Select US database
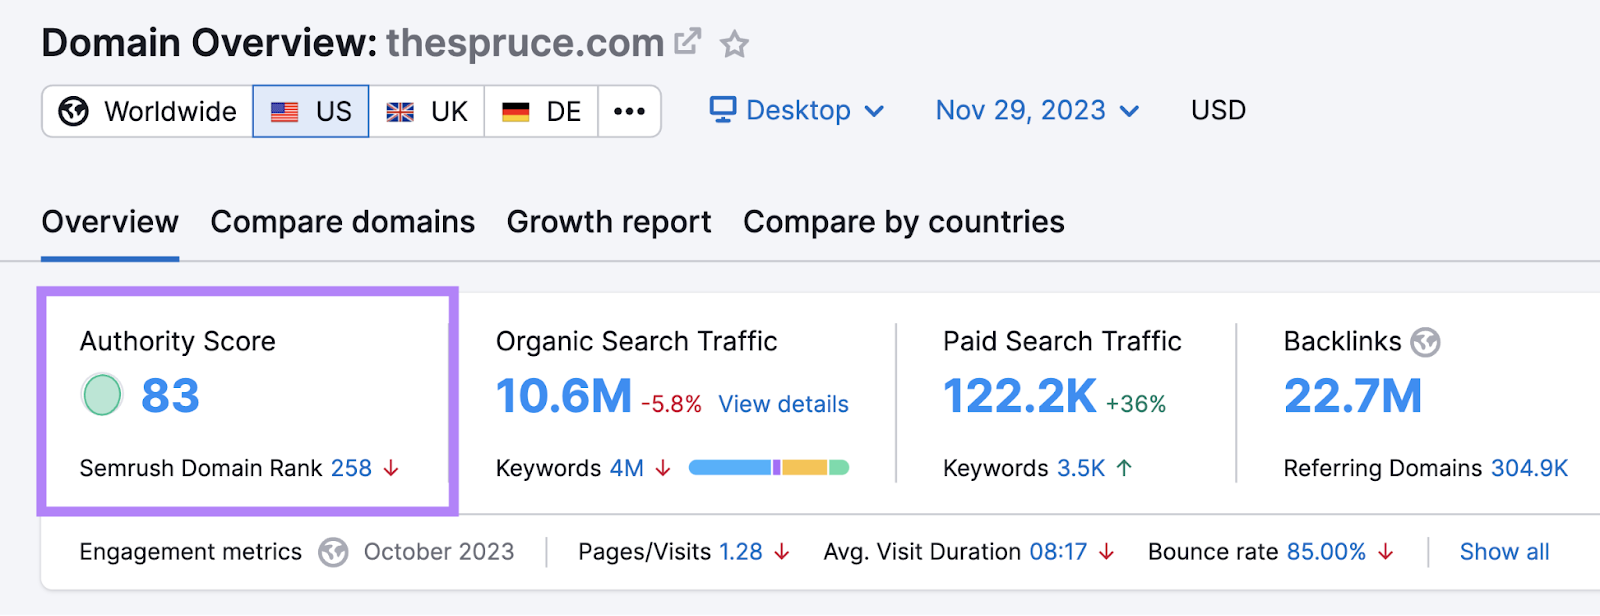1600x616 pixels. (311, 111)
